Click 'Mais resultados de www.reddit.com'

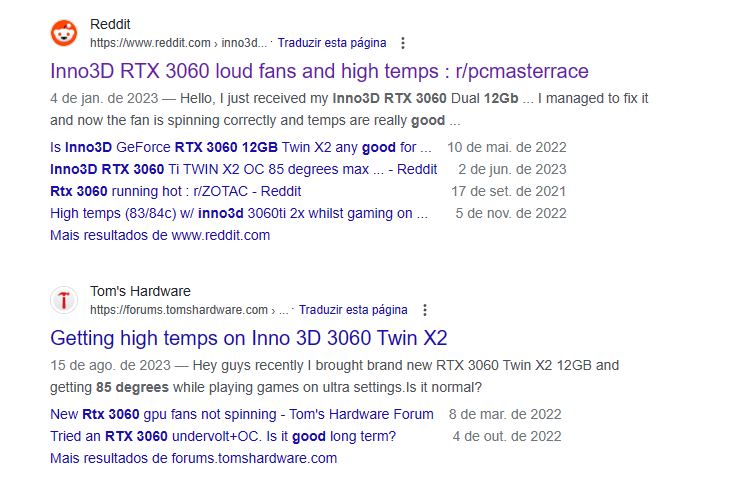click(x=160, y=235)
